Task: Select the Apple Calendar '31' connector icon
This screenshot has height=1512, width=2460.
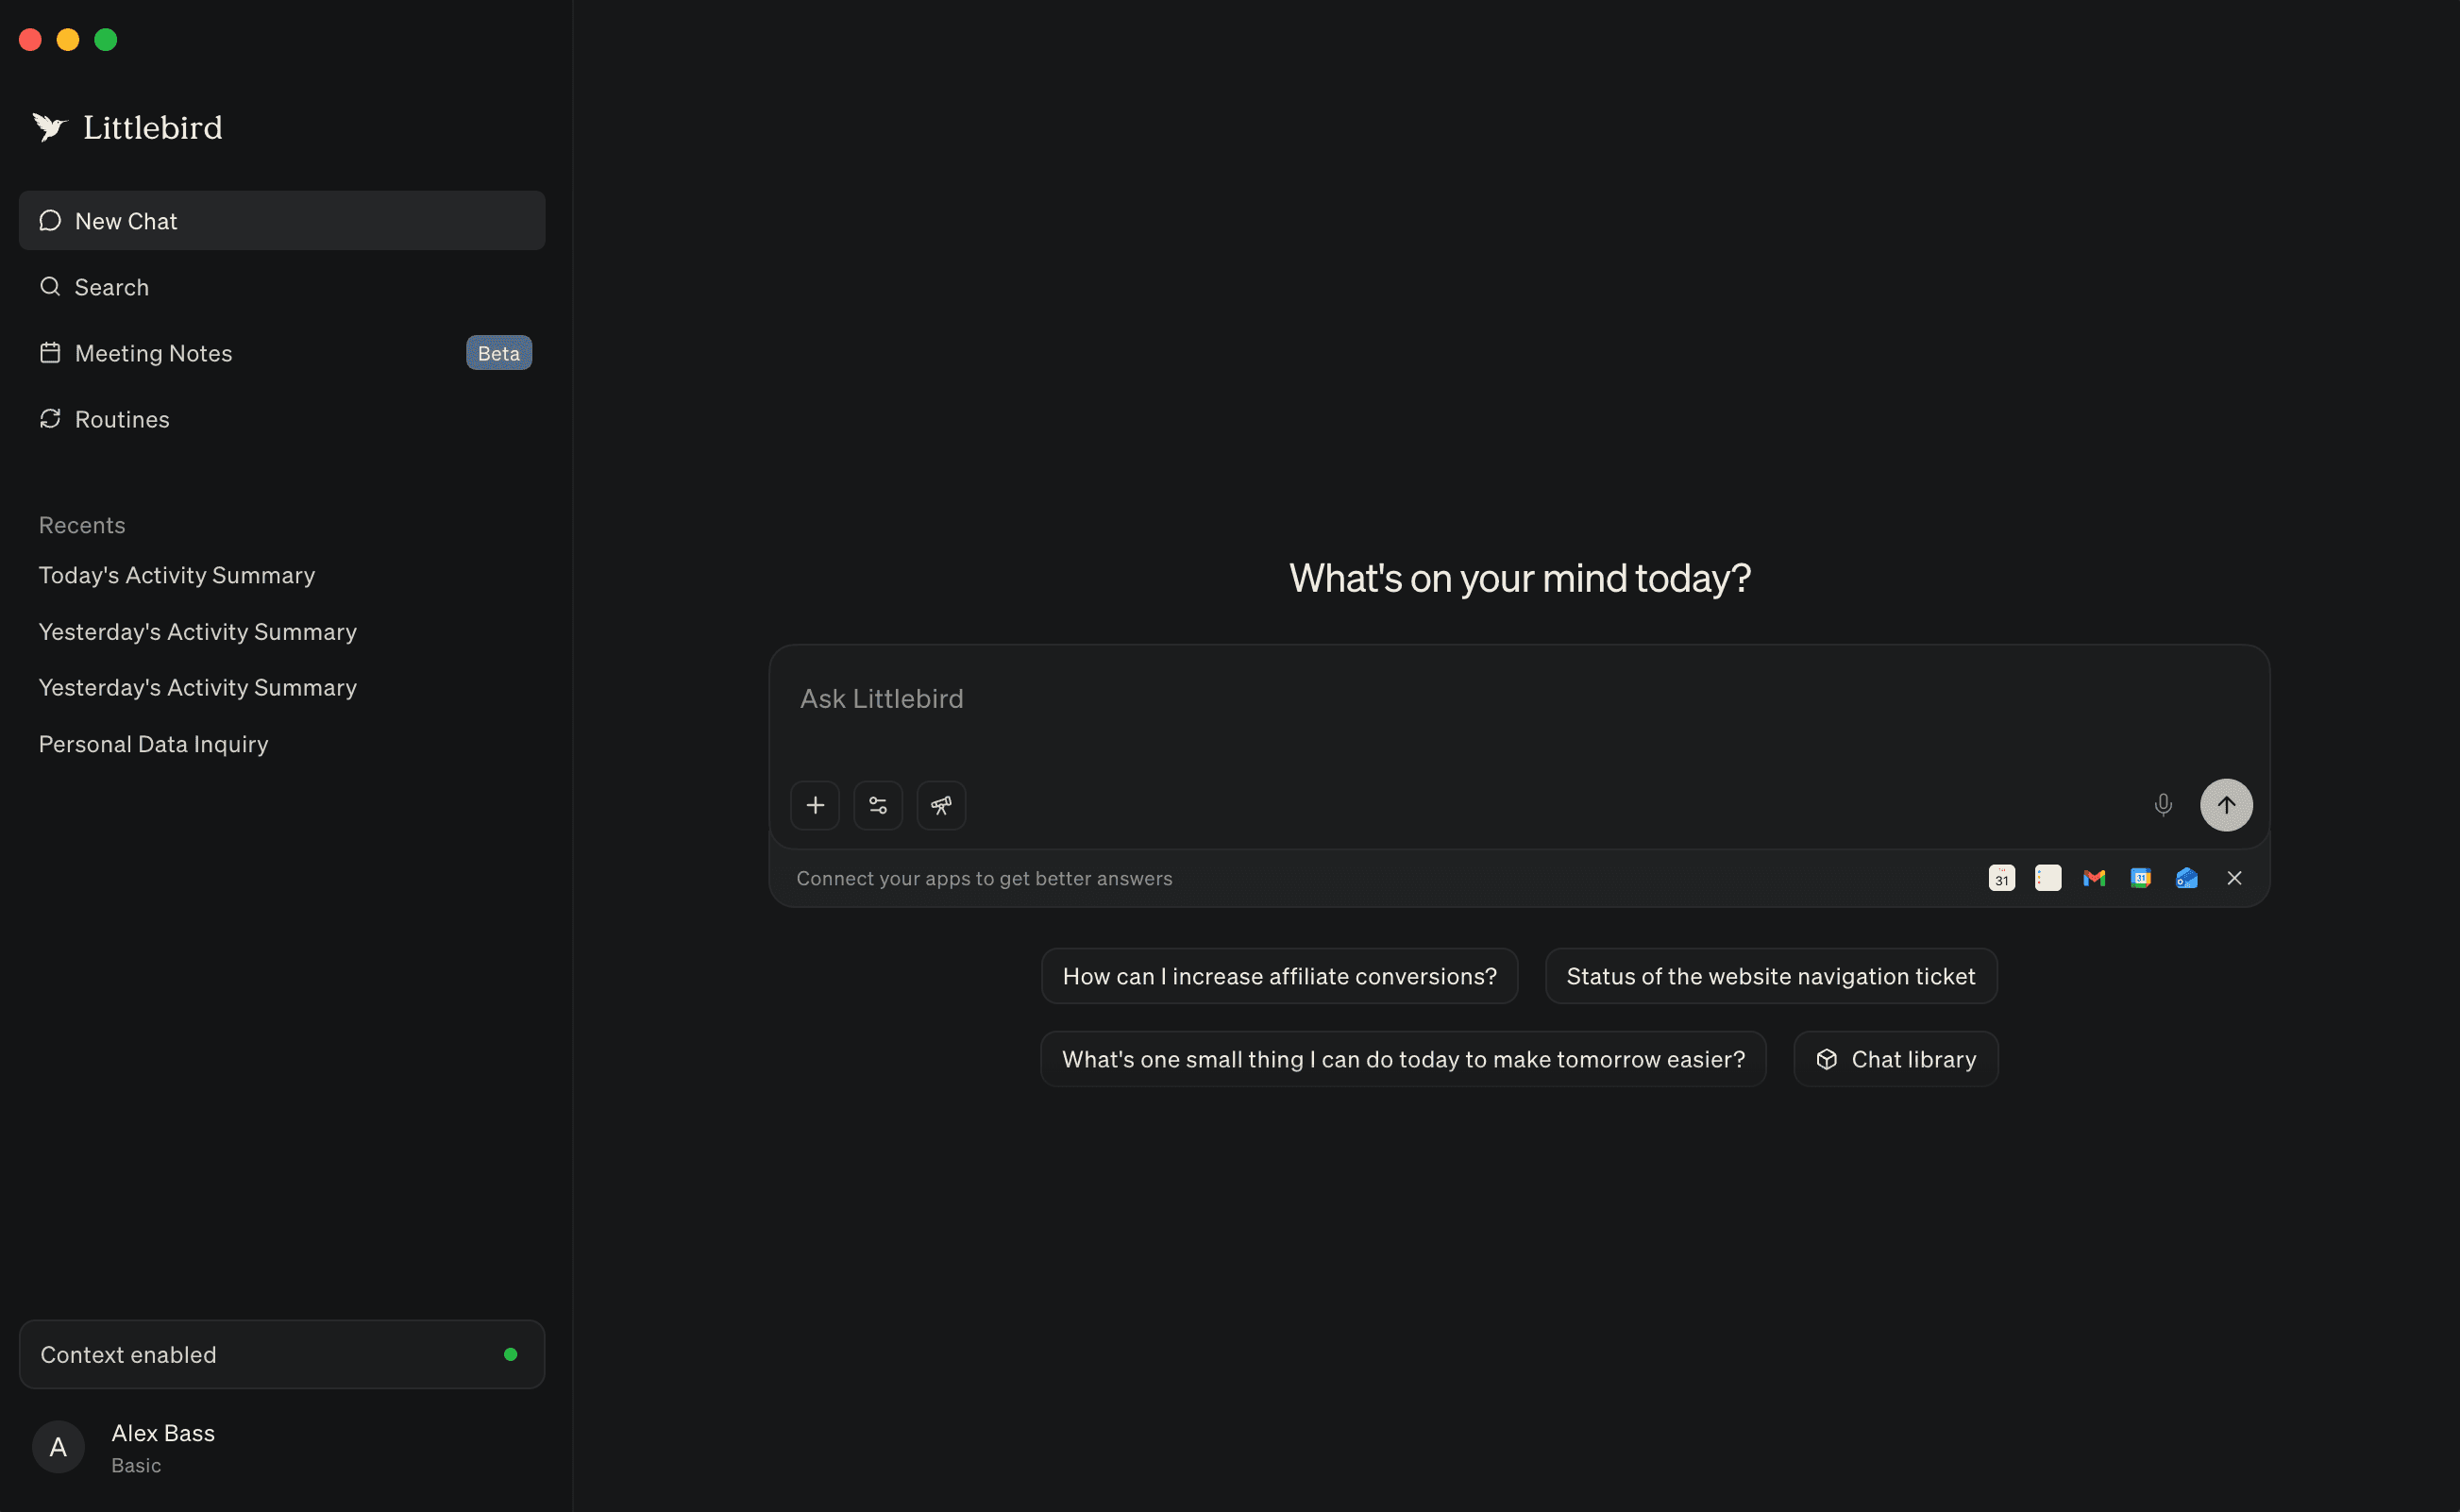Action: click(x=2001, y=878)
